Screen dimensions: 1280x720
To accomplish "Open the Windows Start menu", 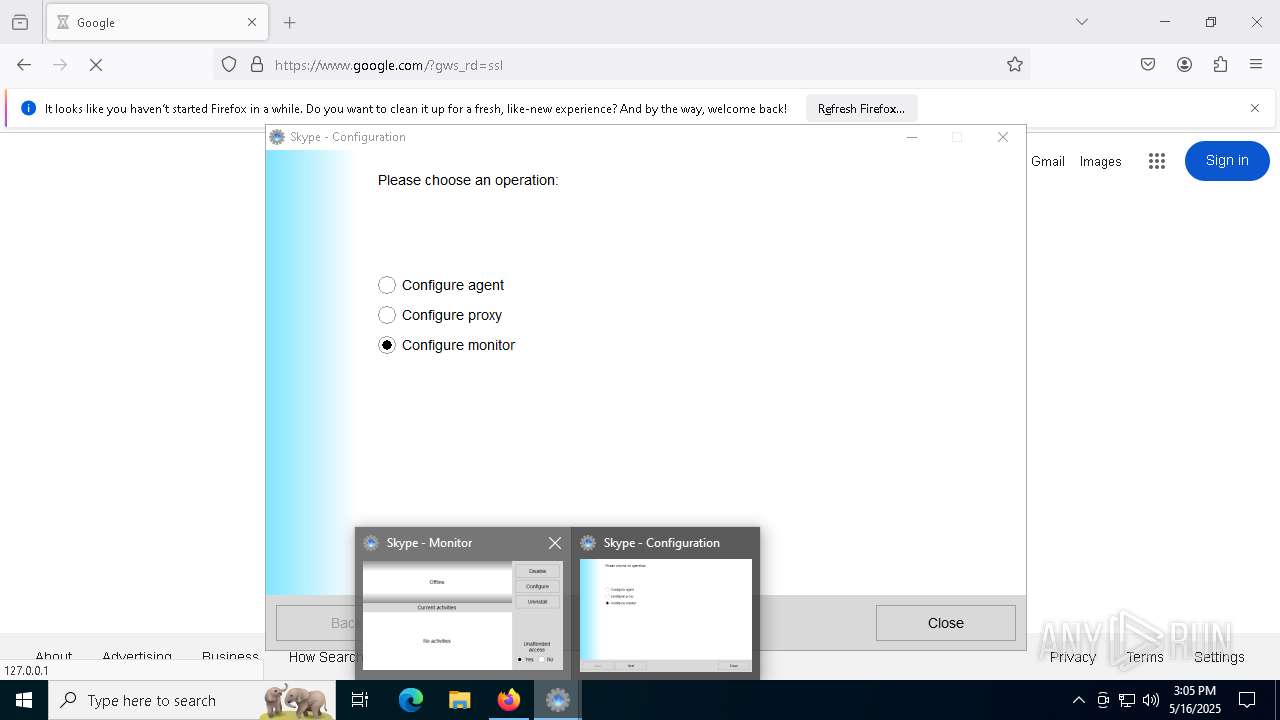I will click(x=24, y=700).
